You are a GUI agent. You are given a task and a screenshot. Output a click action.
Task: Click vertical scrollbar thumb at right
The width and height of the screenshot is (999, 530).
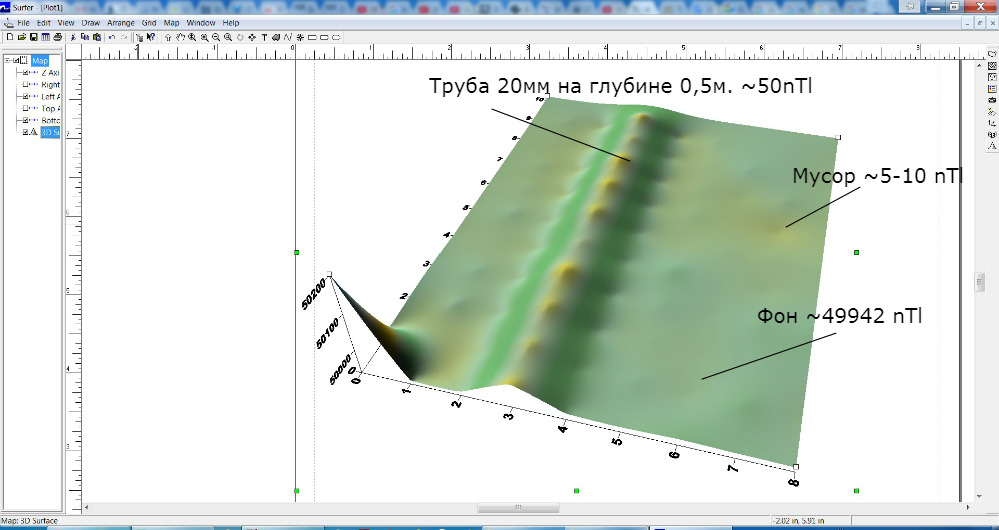[980, 282]
